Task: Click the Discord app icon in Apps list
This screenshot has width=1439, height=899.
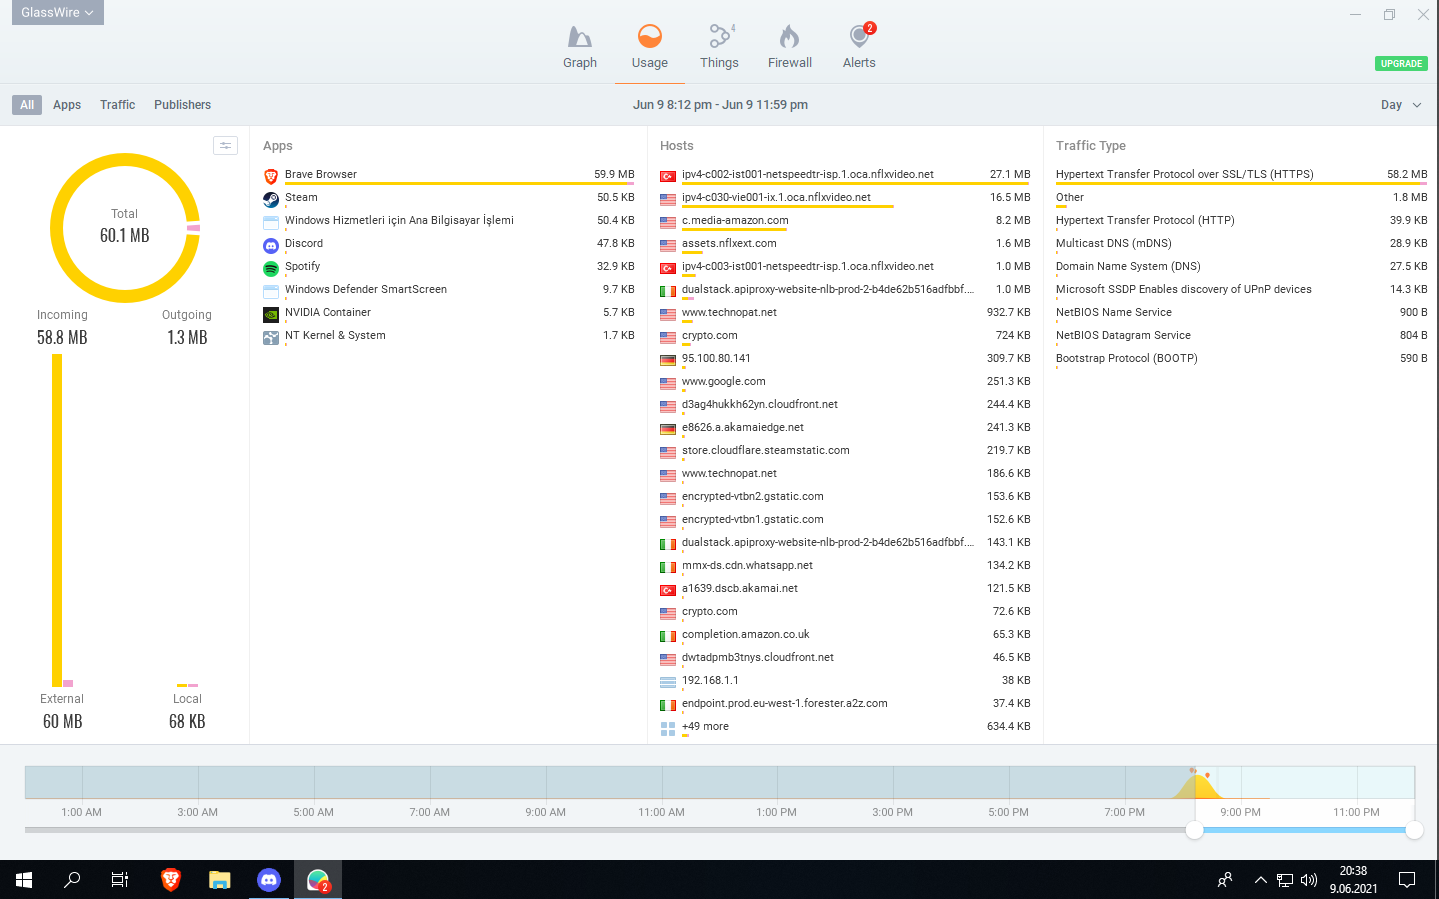Action: pyautogui.click(x=271, y=244)
